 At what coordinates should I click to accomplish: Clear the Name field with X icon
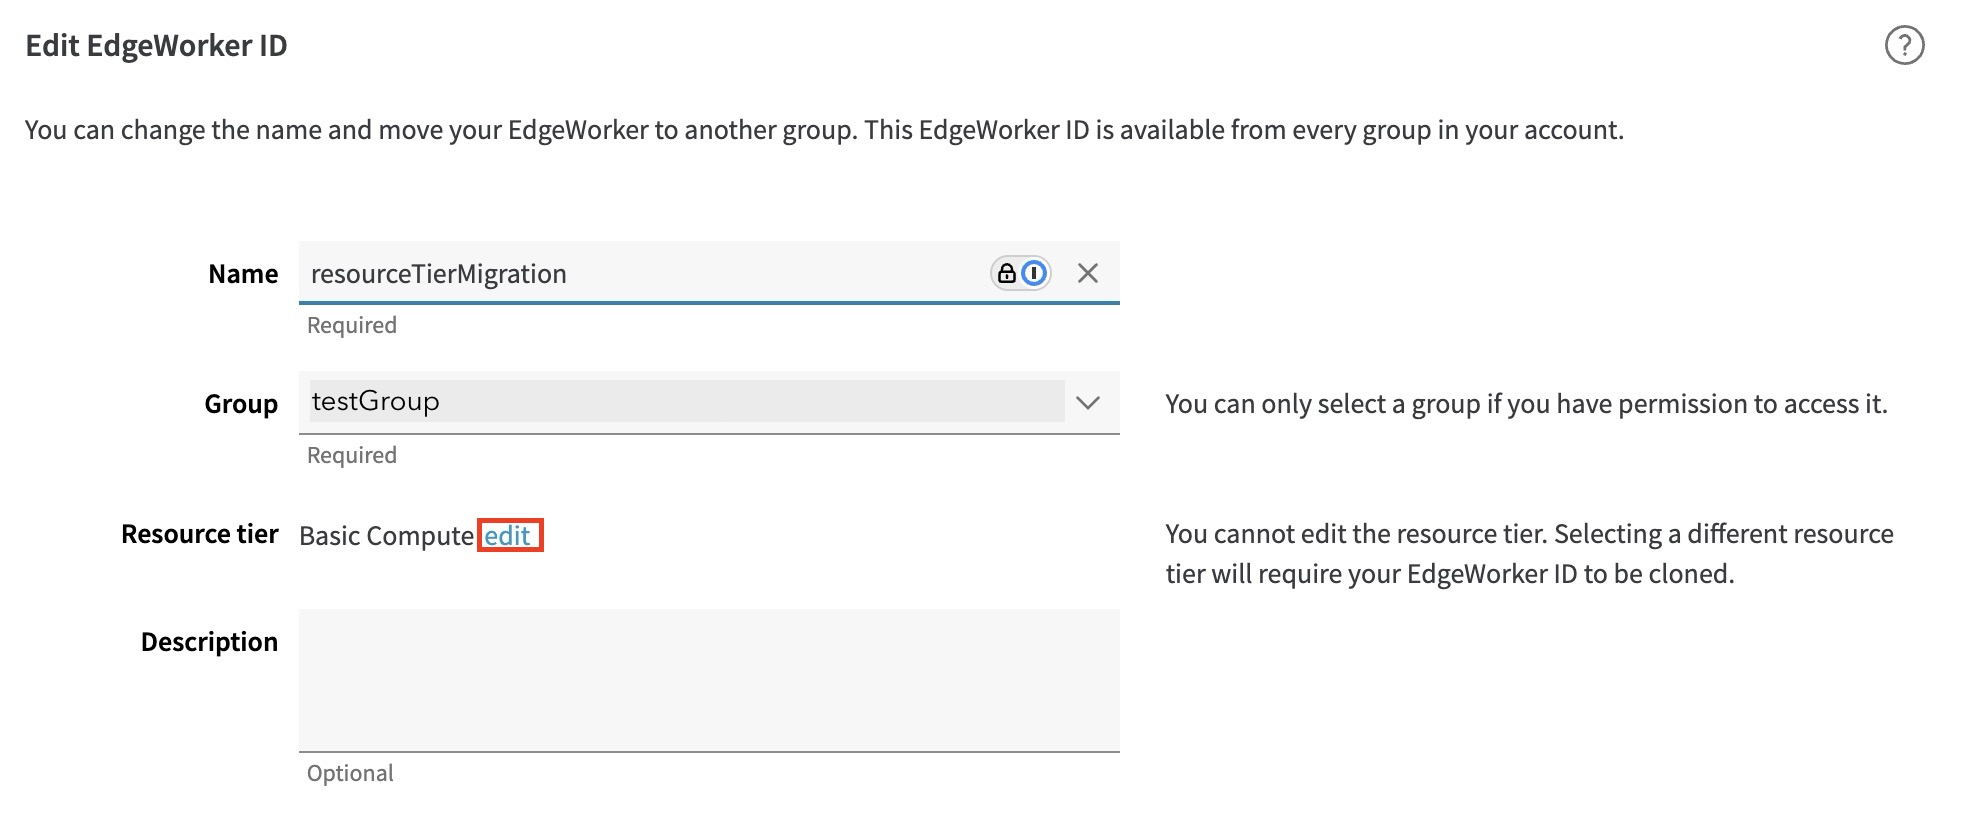(1088, 273)
